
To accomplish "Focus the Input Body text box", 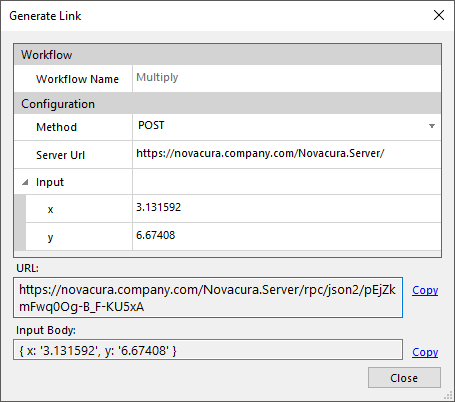I will [208, 350].
